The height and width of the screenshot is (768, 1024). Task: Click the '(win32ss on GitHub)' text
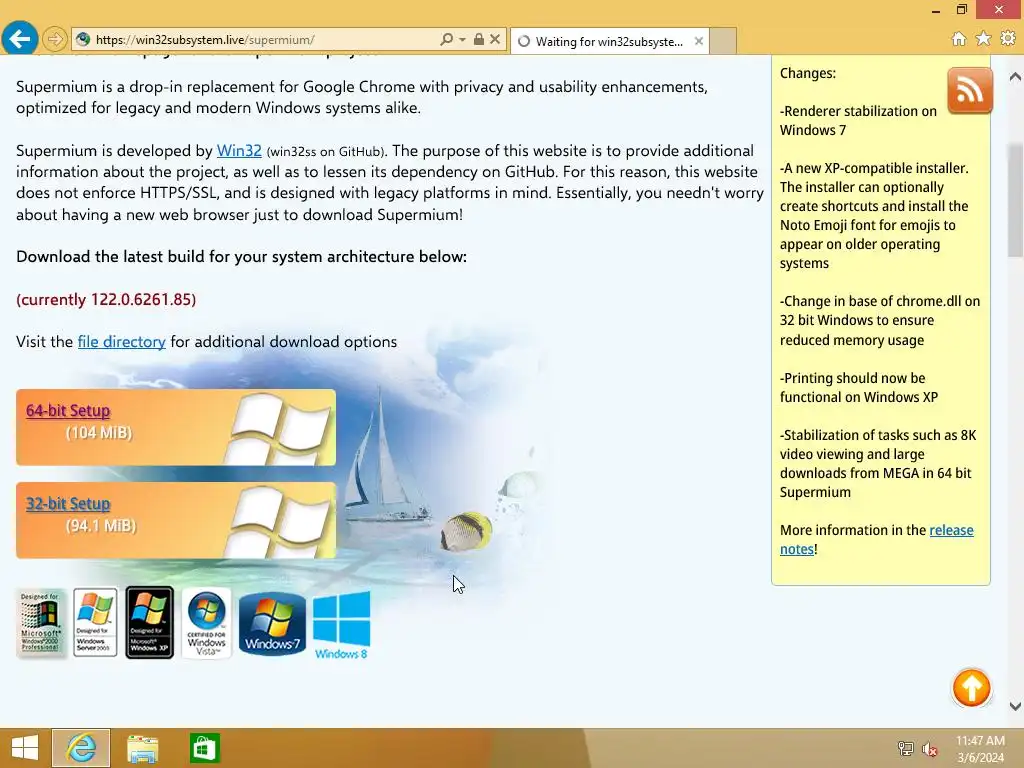(x=327, y=152)
